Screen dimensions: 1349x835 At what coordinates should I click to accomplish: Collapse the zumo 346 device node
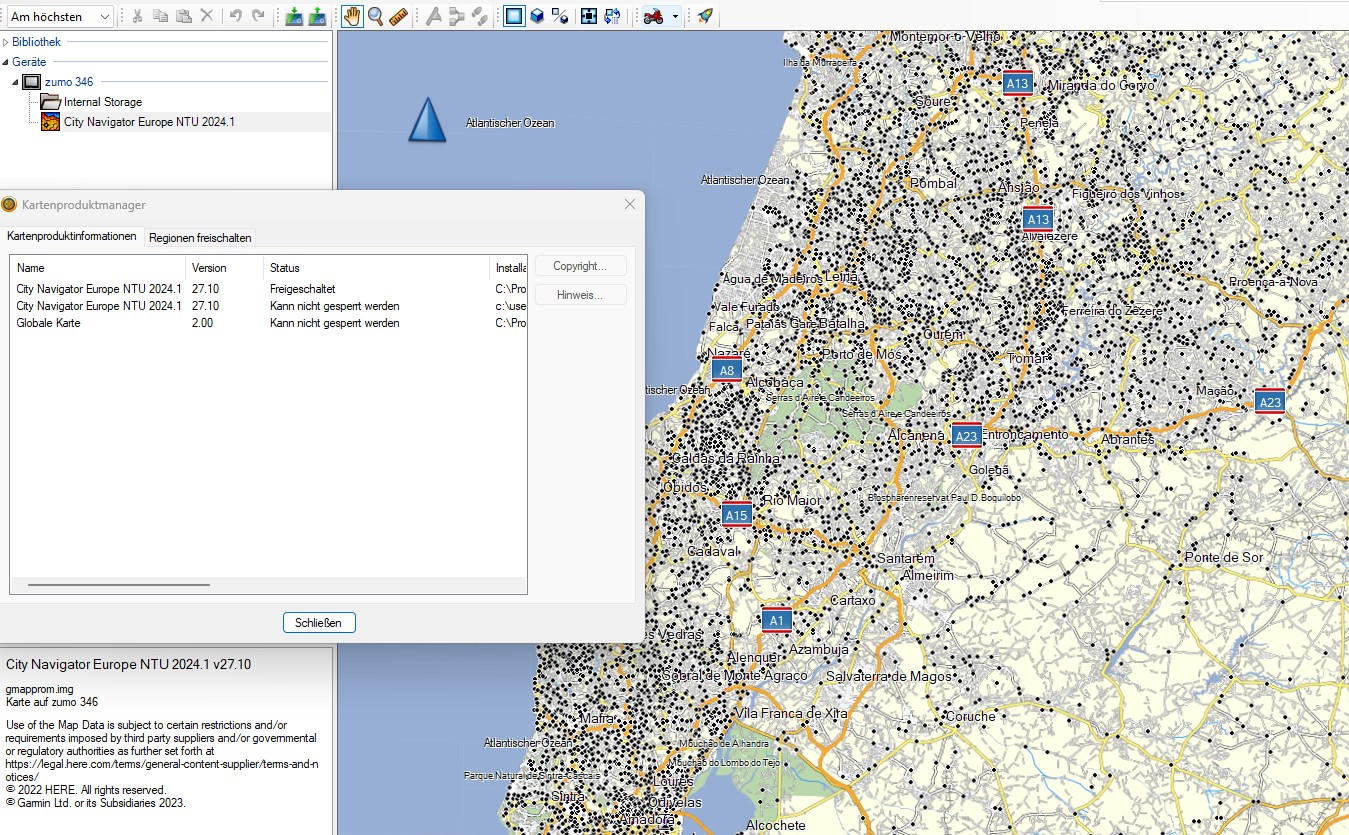[16, 82]
